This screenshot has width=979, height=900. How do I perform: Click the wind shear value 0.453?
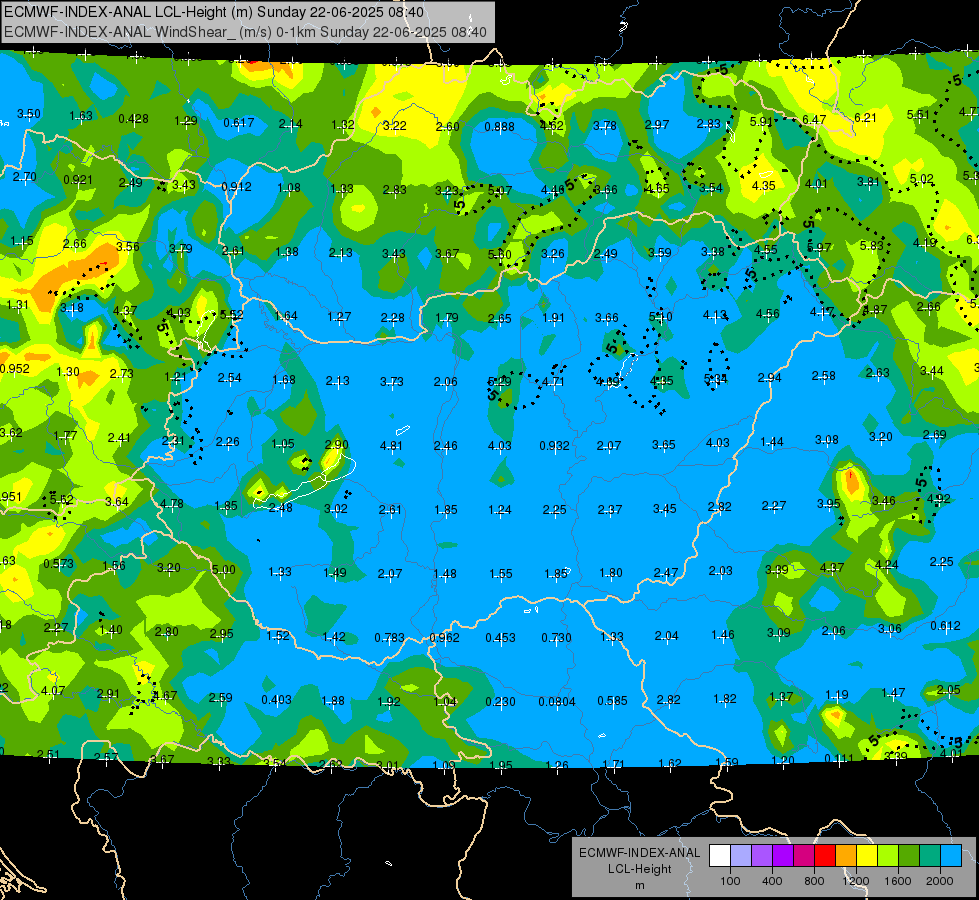click(x=501, y=638)
